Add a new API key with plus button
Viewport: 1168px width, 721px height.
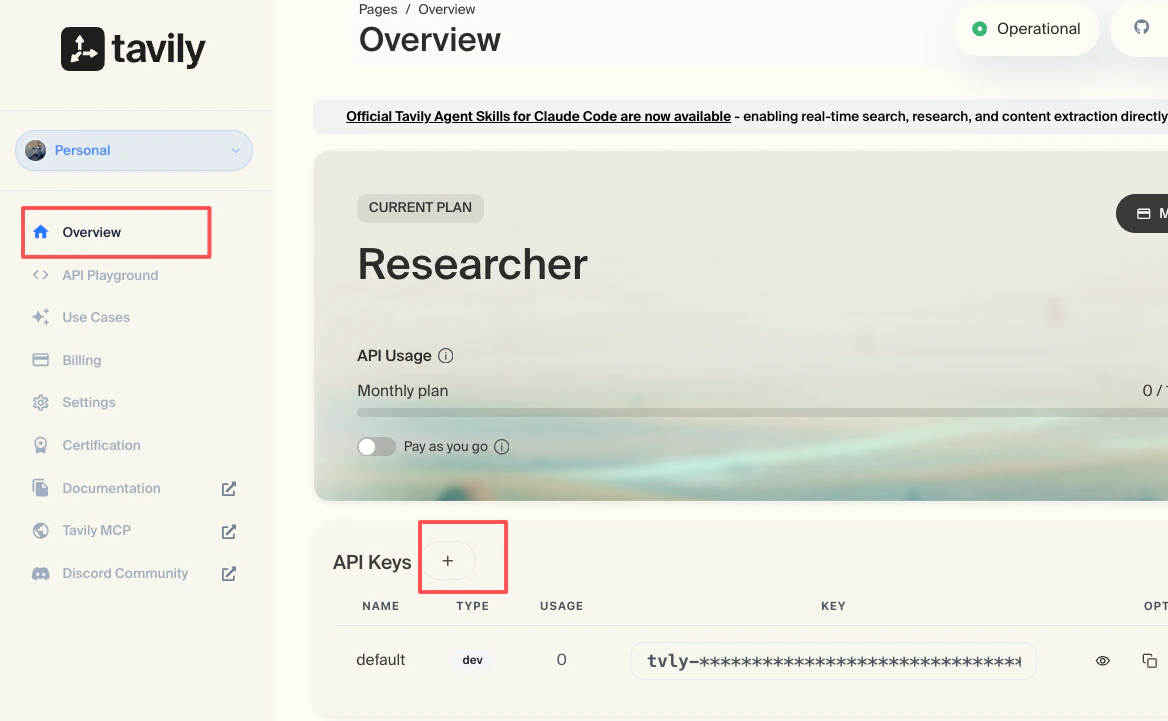[x=448, y=561]
